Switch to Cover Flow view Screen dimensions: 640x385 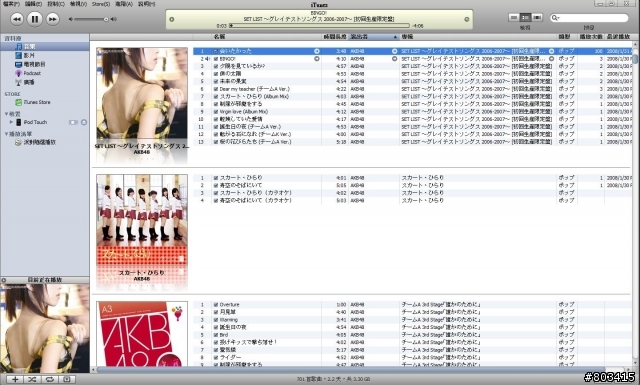pos(537,18)
